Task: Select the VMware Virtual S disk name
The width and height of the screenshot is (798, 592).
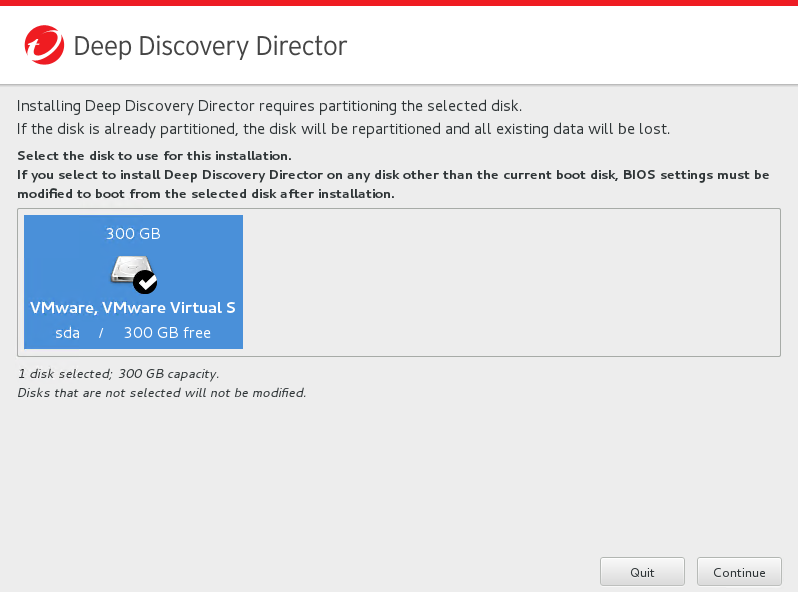Action: coord(133,307)
